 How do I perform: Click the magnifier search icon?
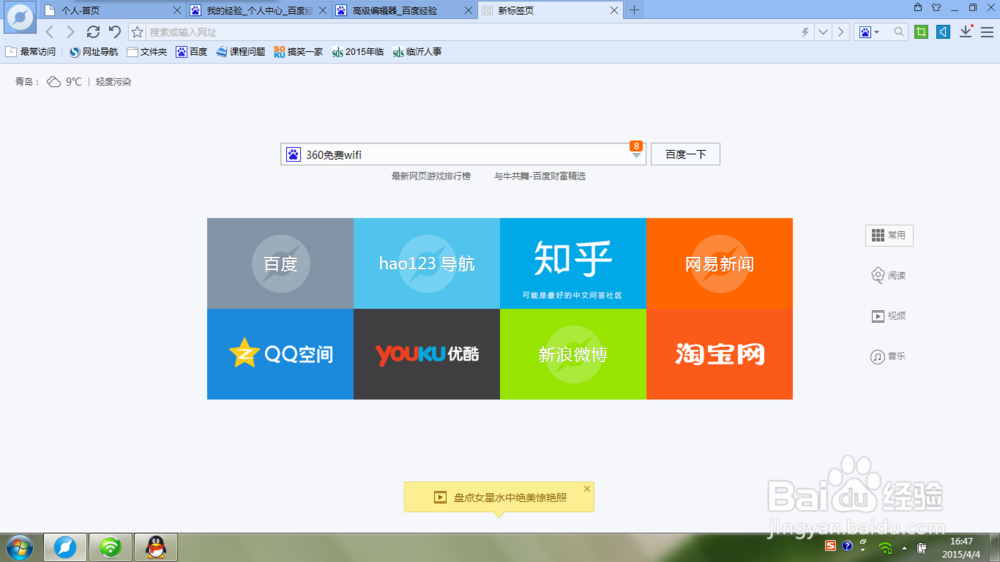click(899, 32)
